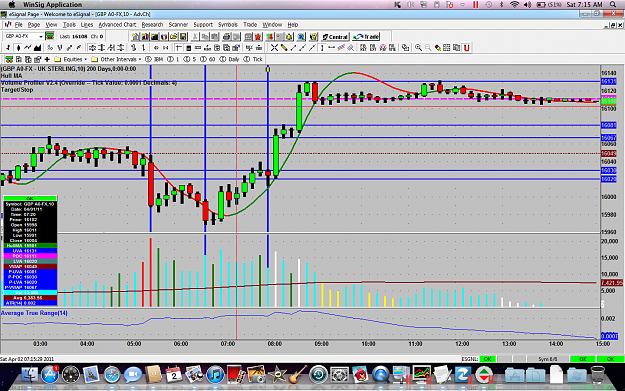The width and height of the screenshot is (625, 391).
Task: Click the cut scissors icon
Action: click(x=195, y=37)
